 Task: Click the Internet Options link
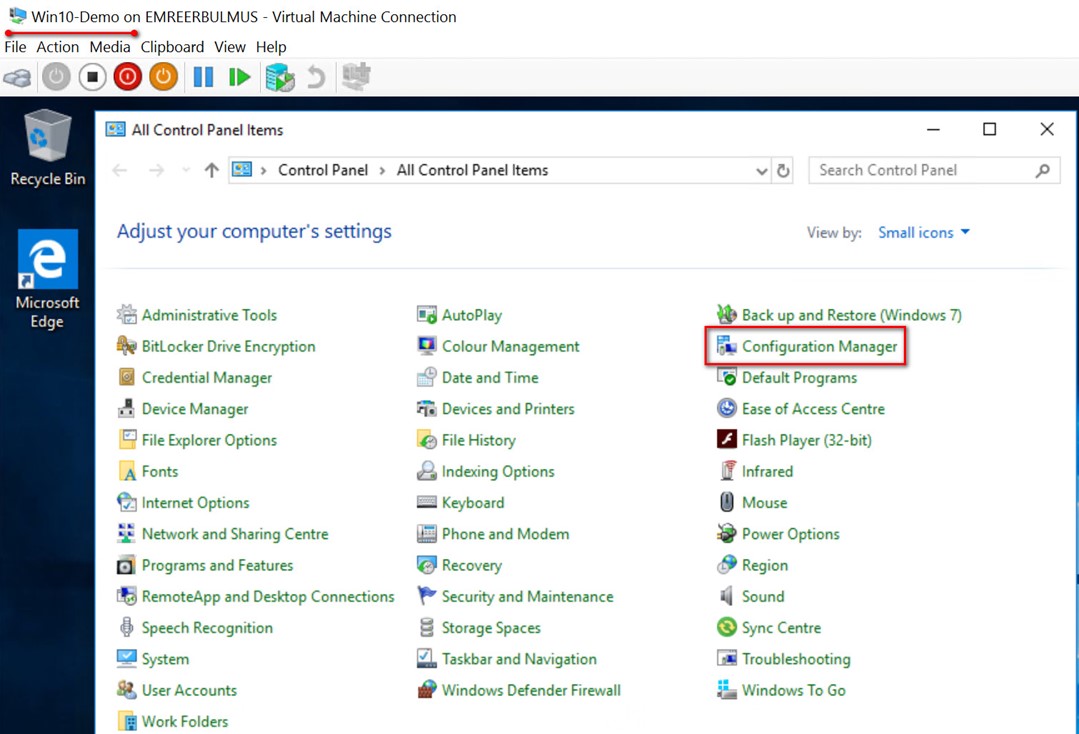click(195, 503)
